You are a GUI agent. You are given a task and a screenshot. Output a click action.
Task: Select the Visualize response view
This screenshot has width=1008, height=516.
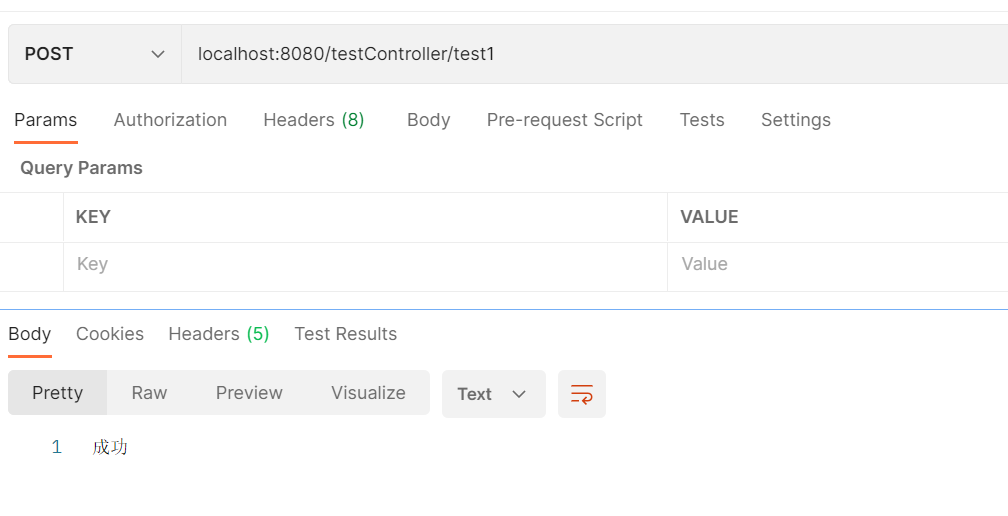pyautogui.click(x=368, y=393)
